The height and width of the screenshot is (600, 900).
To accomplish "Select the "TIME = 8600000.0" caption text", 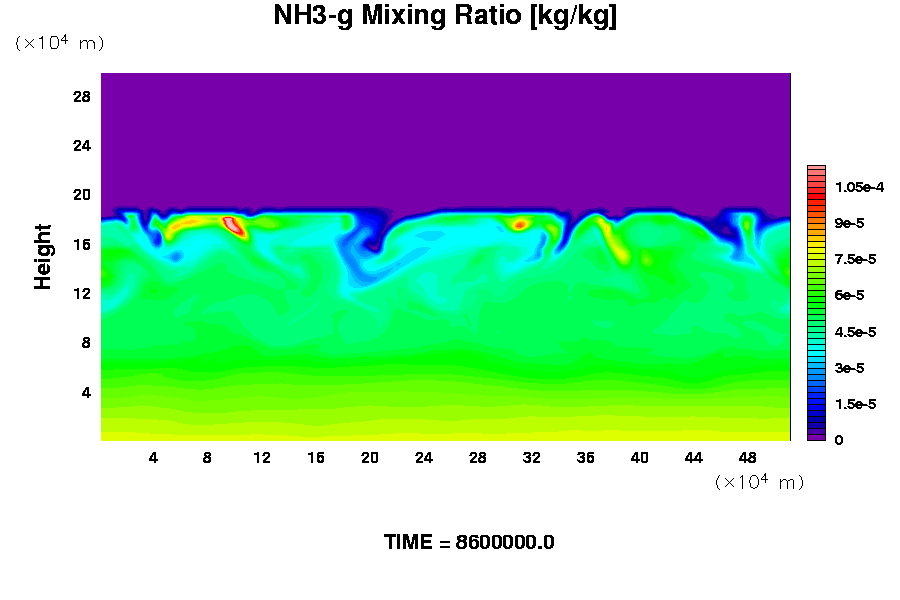I will tap(469, 543).
